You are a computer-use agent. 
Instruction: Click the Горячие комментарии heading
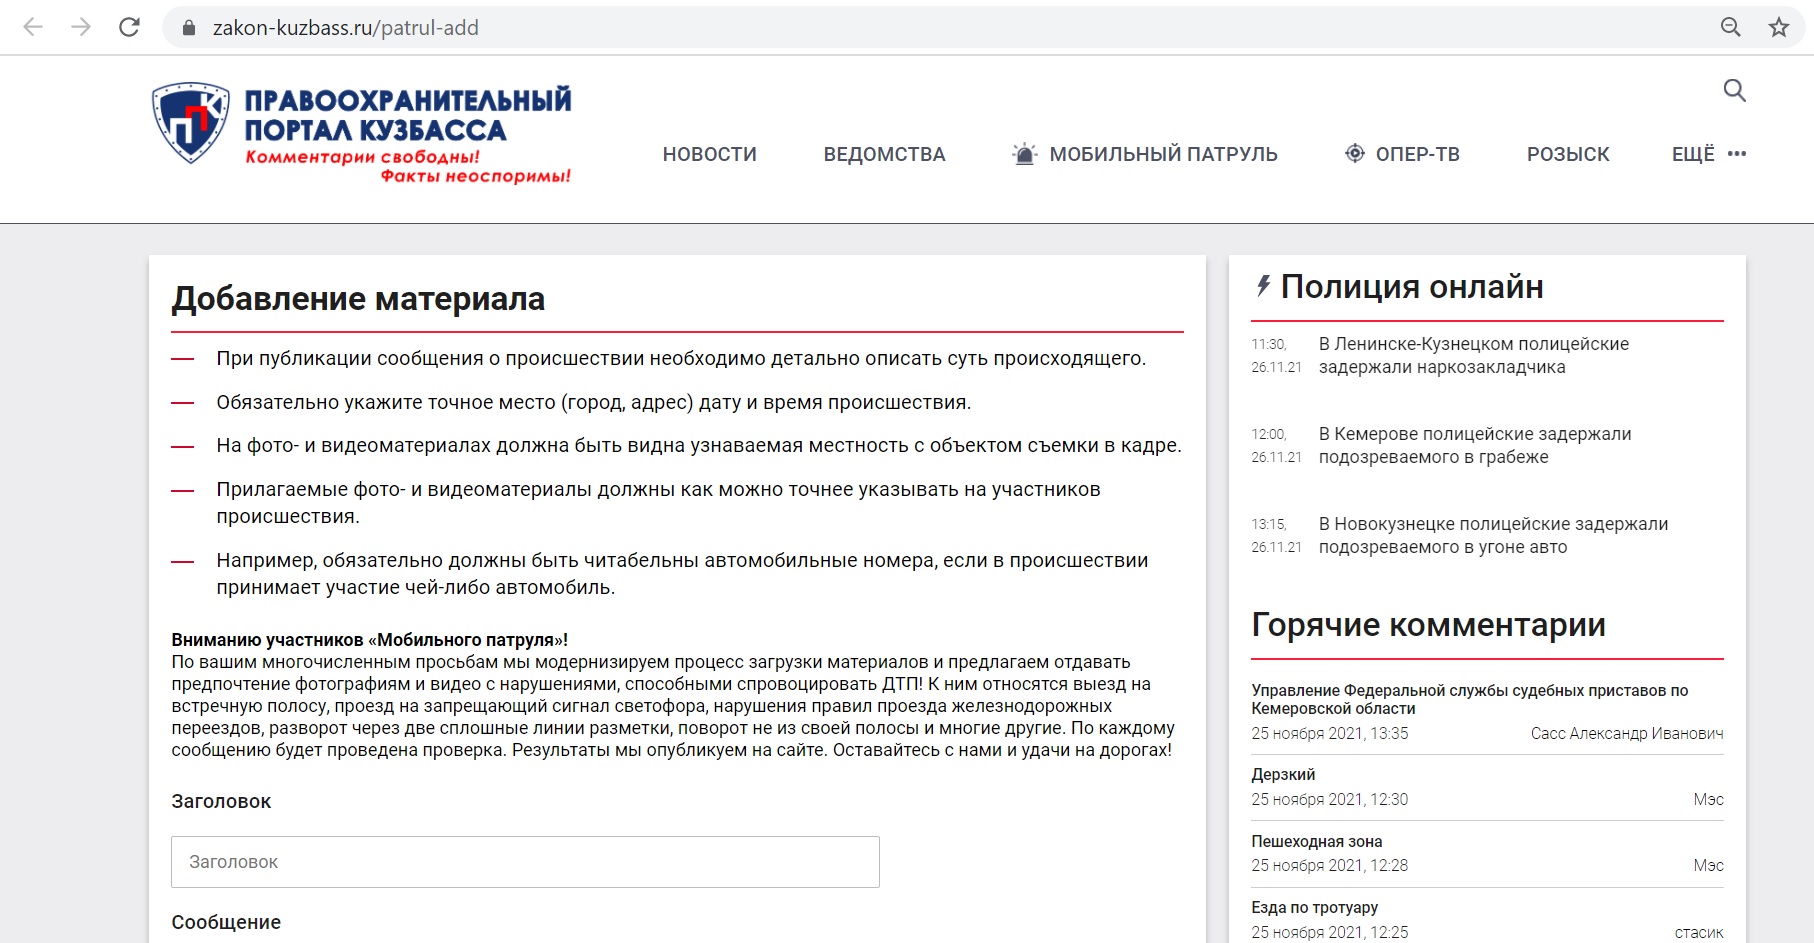(1428, 625)
